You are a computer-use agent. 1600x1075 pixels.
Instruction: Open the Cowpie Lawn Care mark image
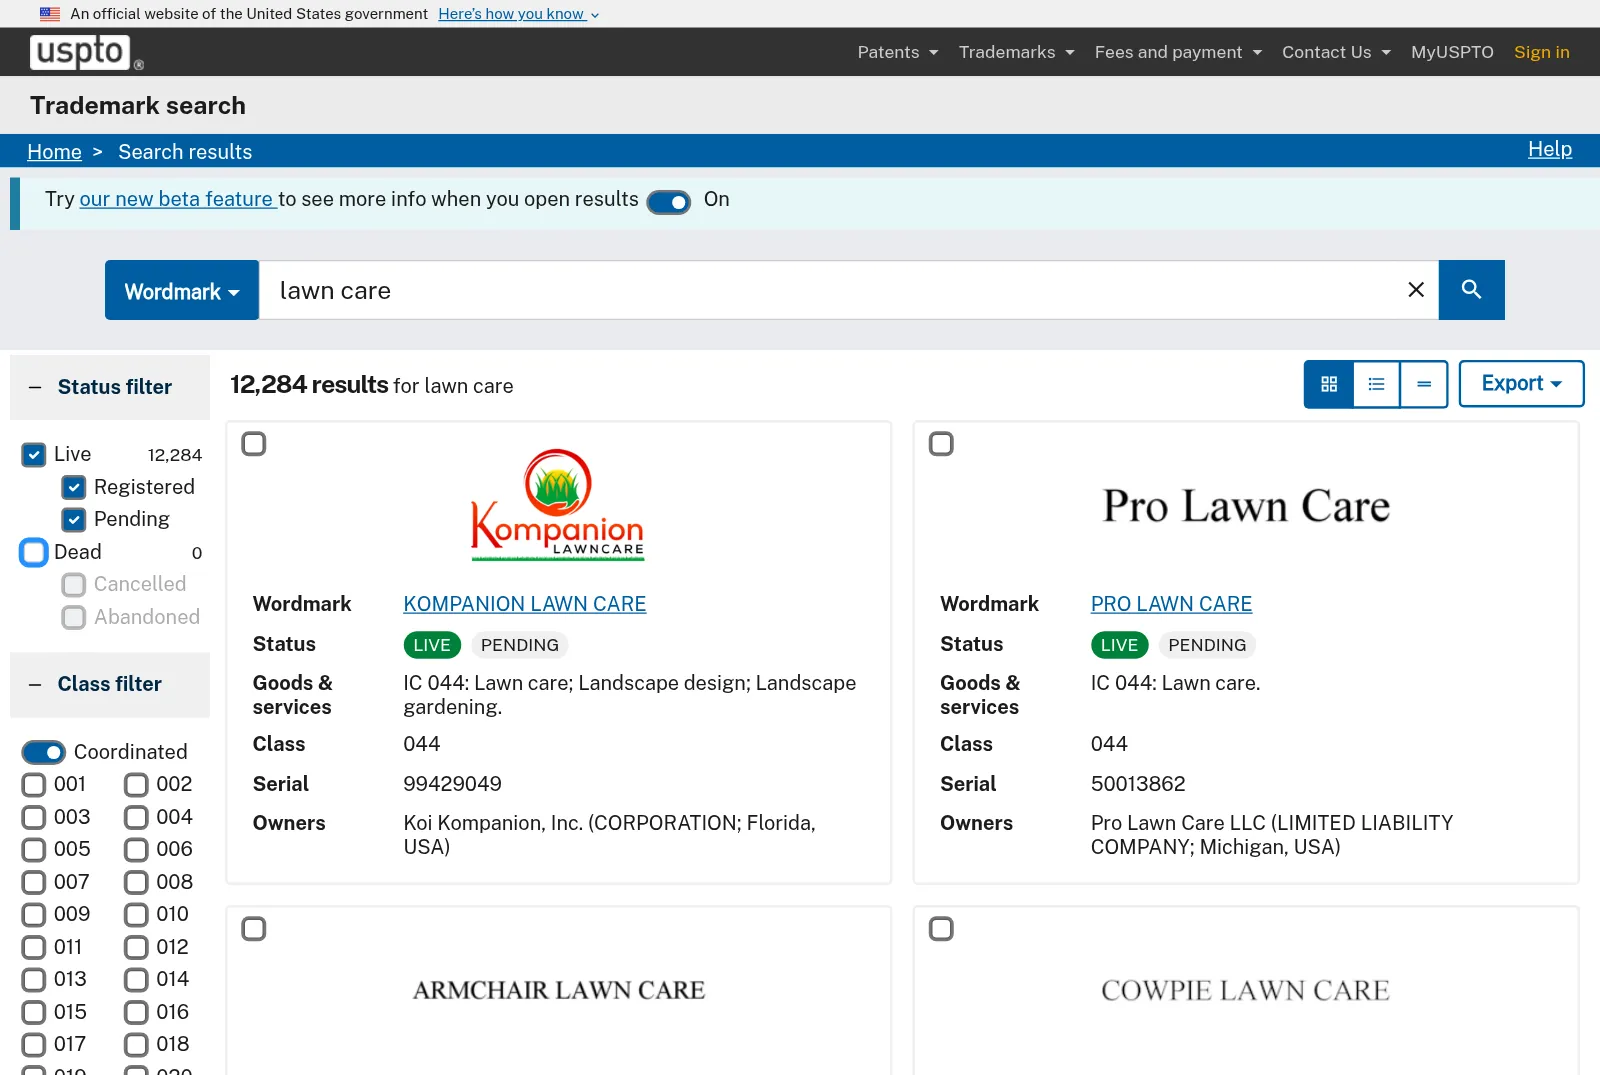click(1246, 990)
